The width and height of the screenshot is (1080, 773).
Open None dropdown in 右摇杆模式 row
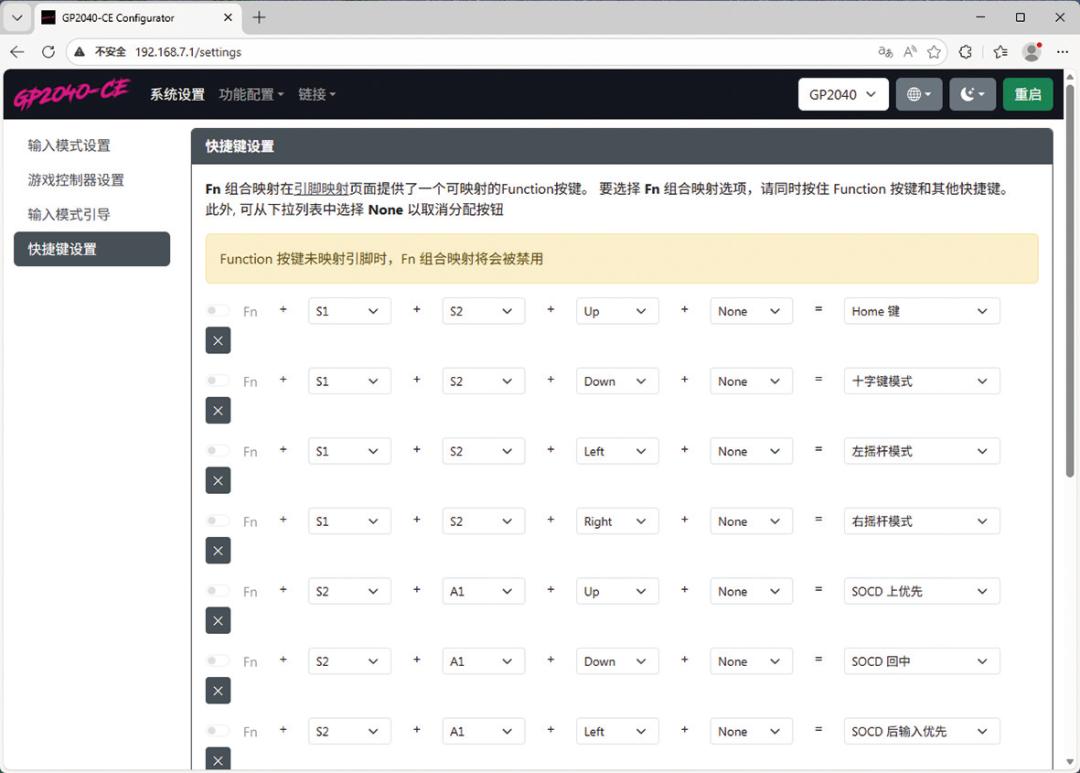pos(751,522)
